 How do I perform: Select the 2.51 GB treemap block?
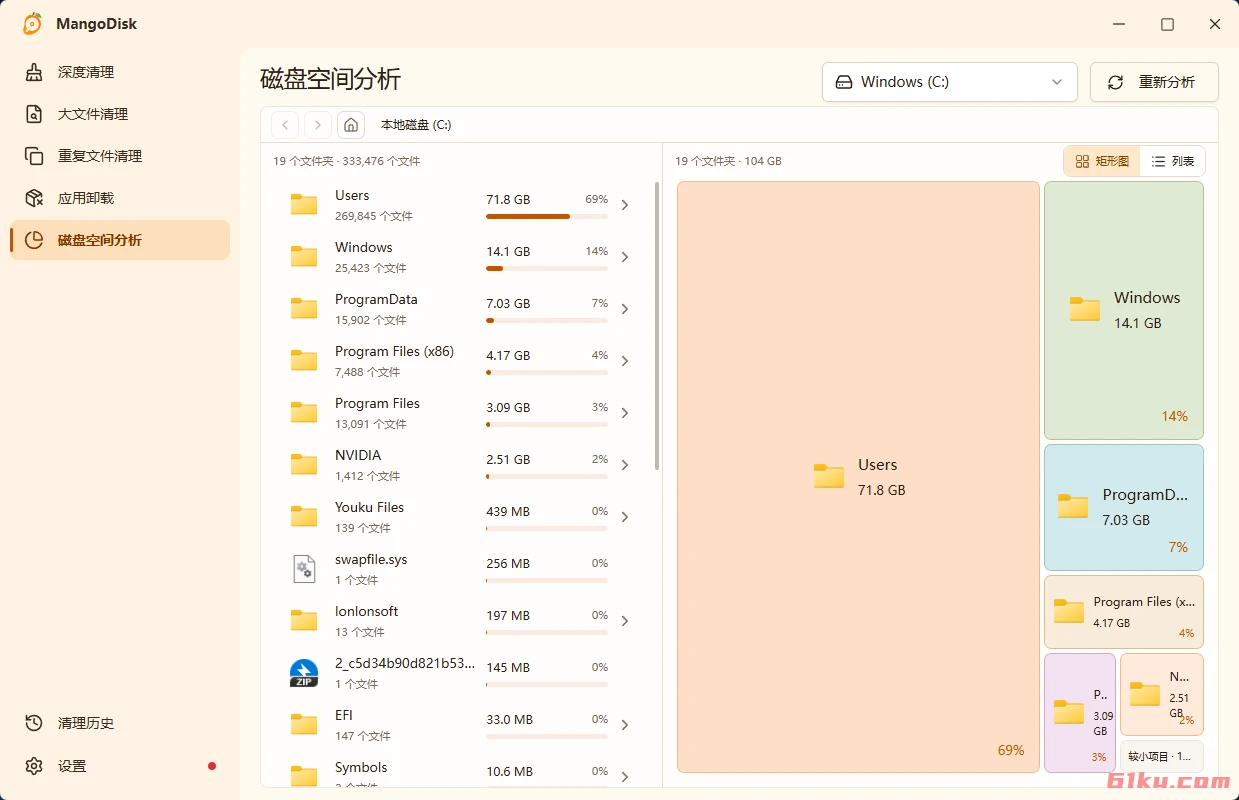point(1162,694)
